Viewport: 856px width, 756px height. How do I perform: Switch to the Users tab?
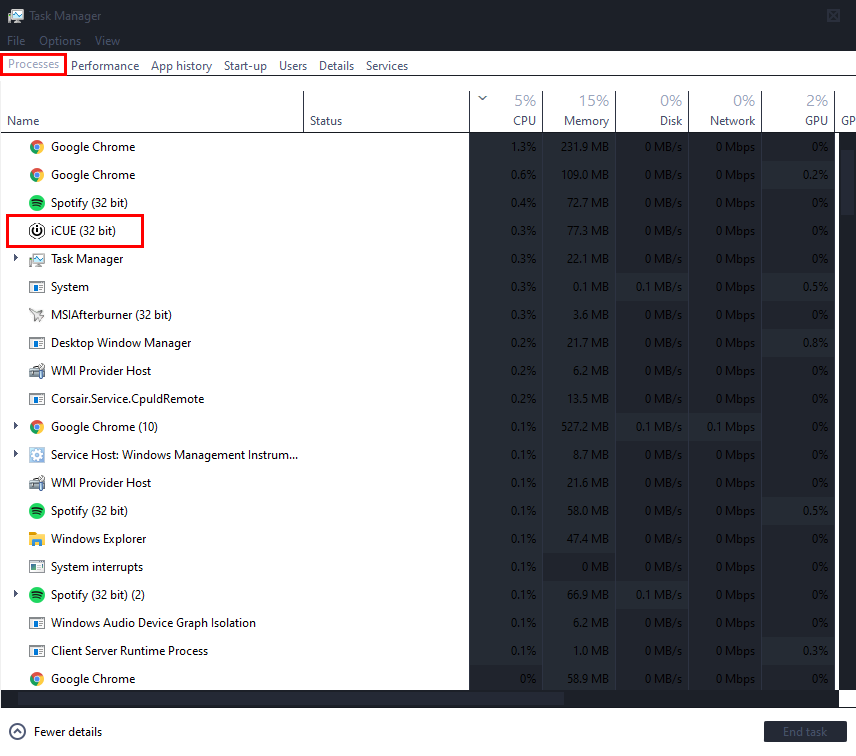click(x=293, y=66)
